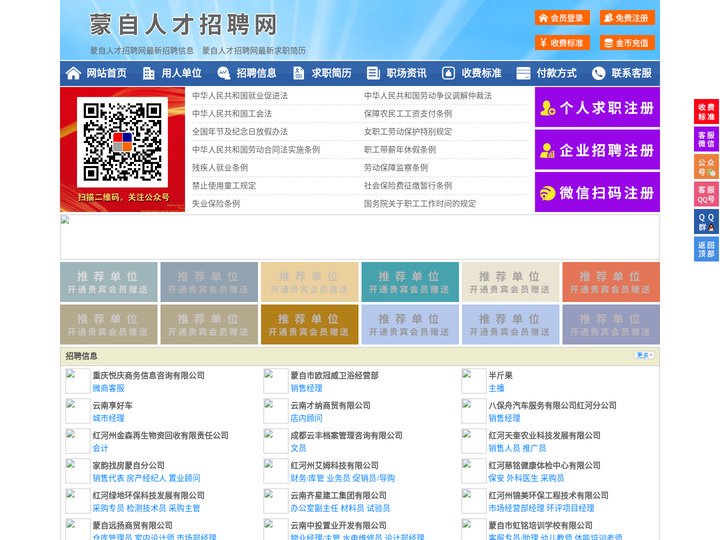Open the red 收费标准 floating sidebar button
Image resolution: width=720 pixels, height=540 pixels.
coord(706,112)
